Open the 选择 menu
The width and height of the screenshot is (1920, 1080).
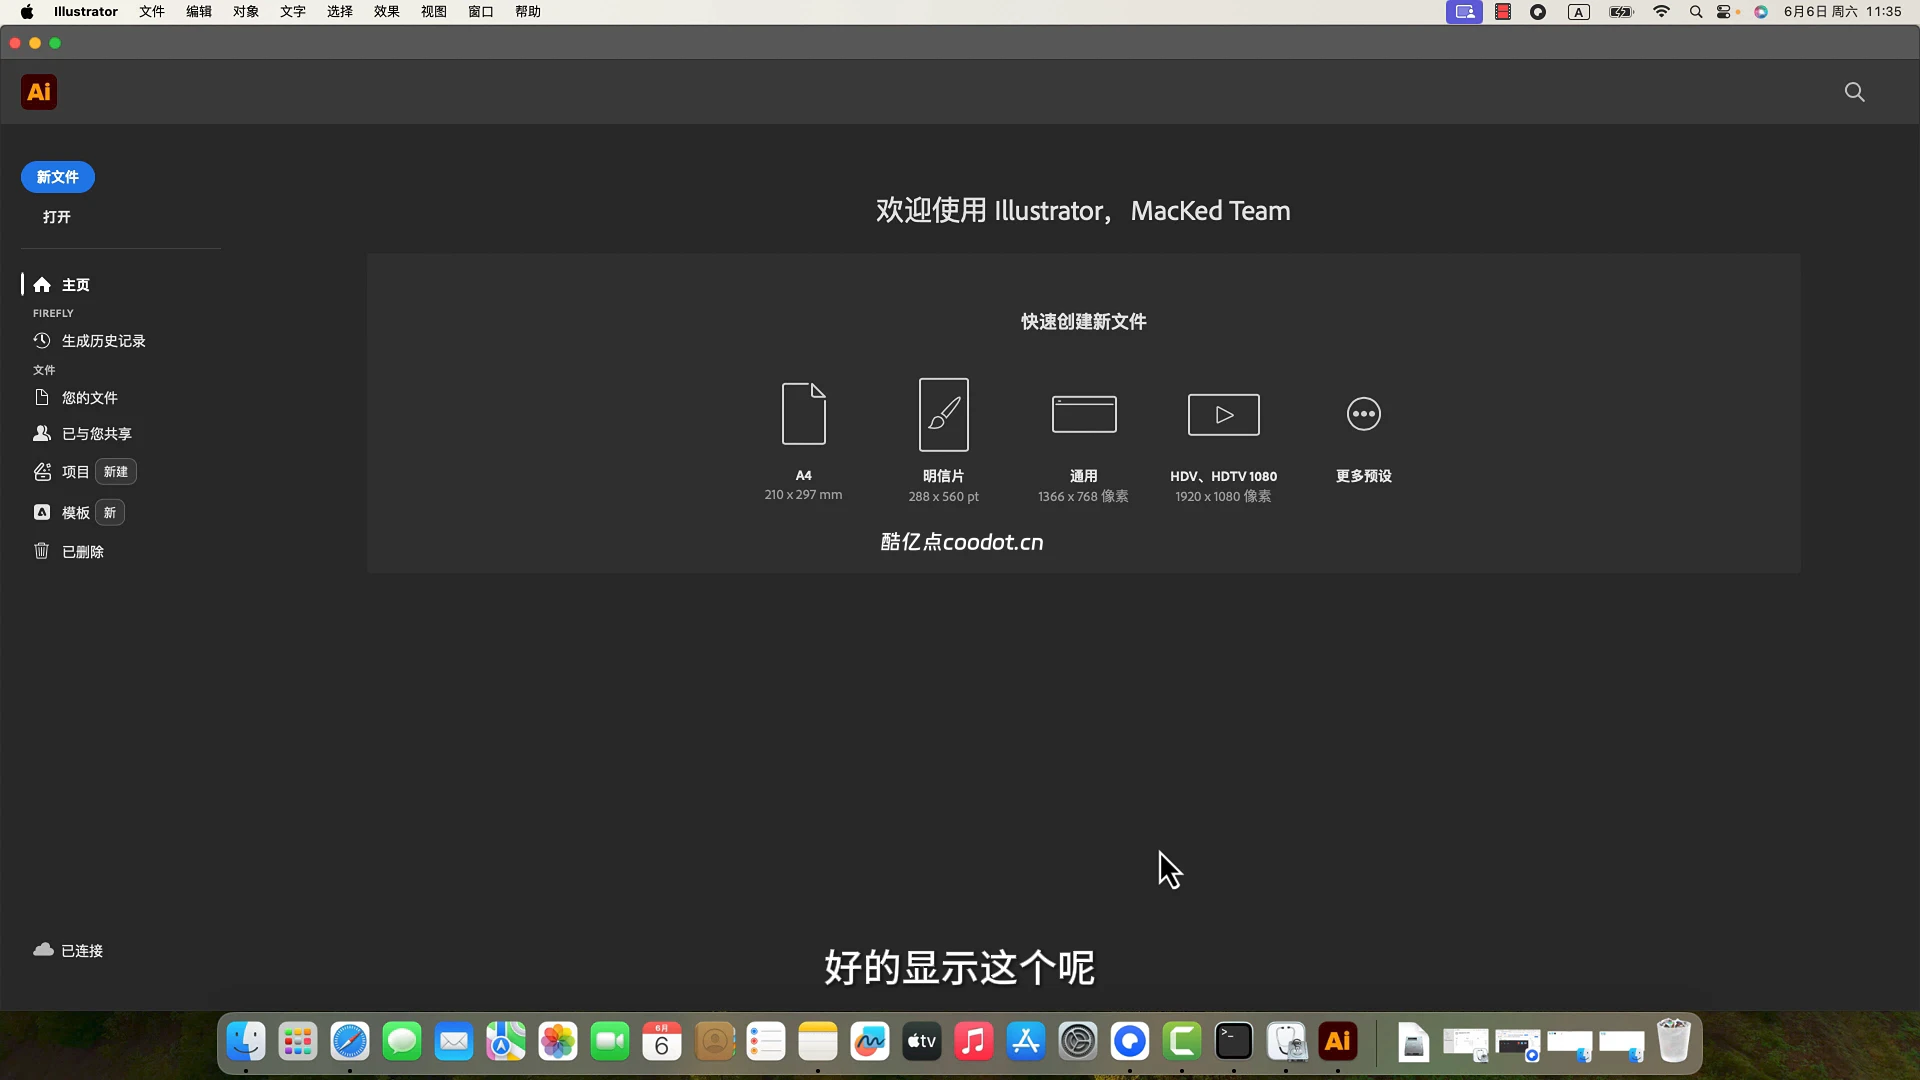(x=340, y=12)
